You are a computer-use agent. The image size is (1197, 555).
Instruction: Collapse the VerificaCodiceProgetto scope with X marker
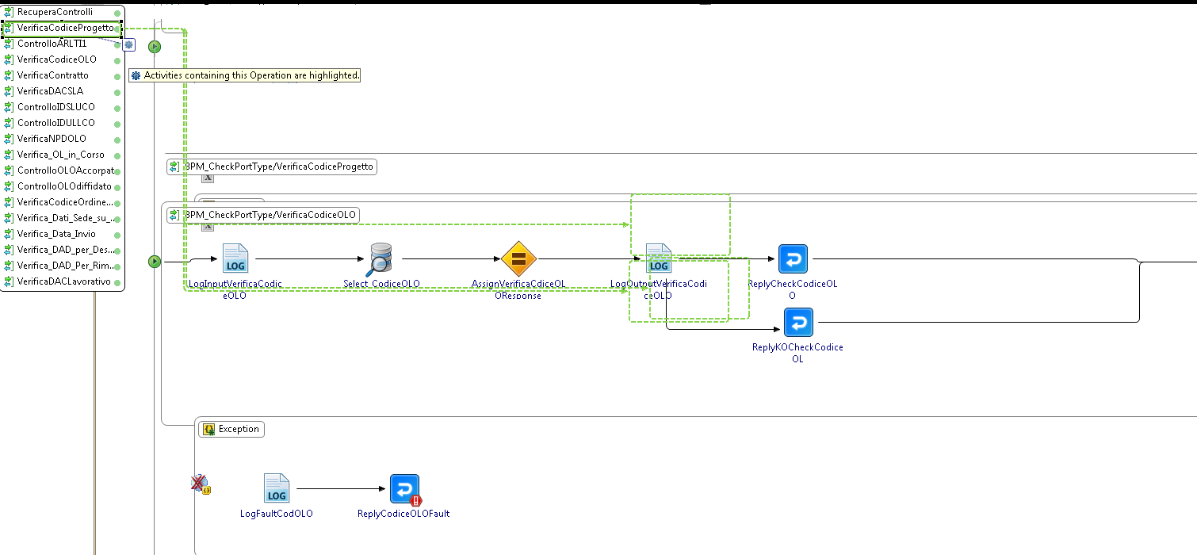(208, 177)
